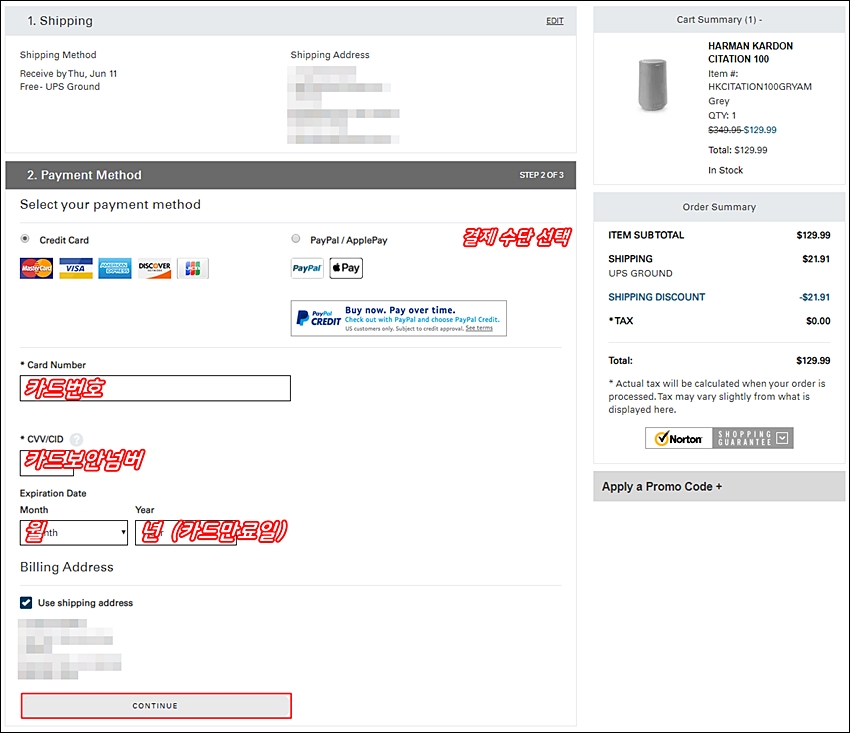Click the STEP 2 OF 3 indicator

tap(542, 175)
